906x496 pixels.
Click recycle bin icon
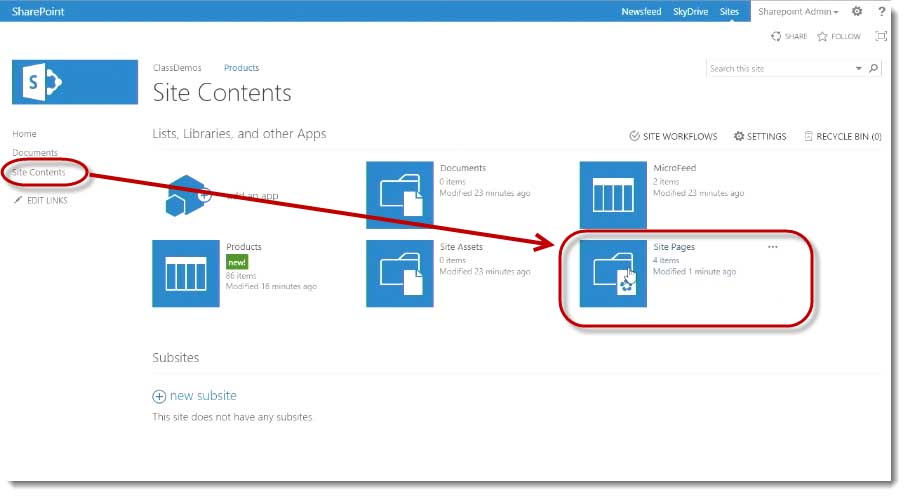pos(808,136)
